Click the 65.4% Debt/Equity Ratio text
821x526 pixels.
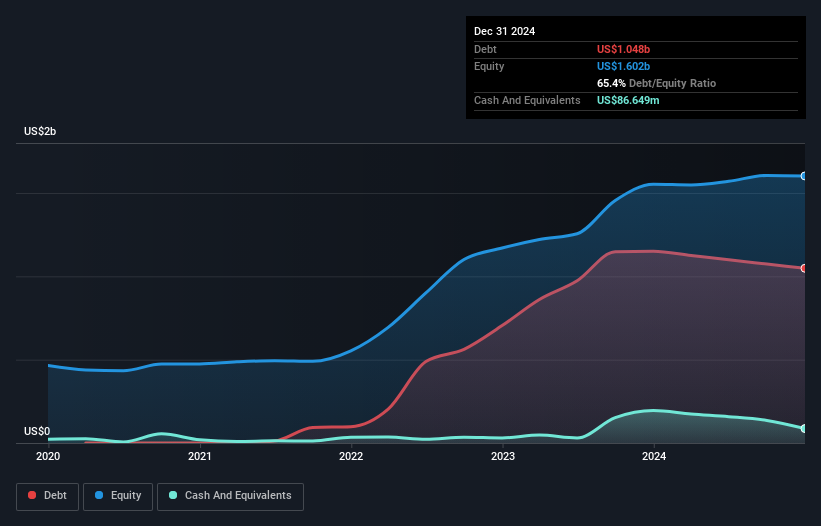pos(656,83)
